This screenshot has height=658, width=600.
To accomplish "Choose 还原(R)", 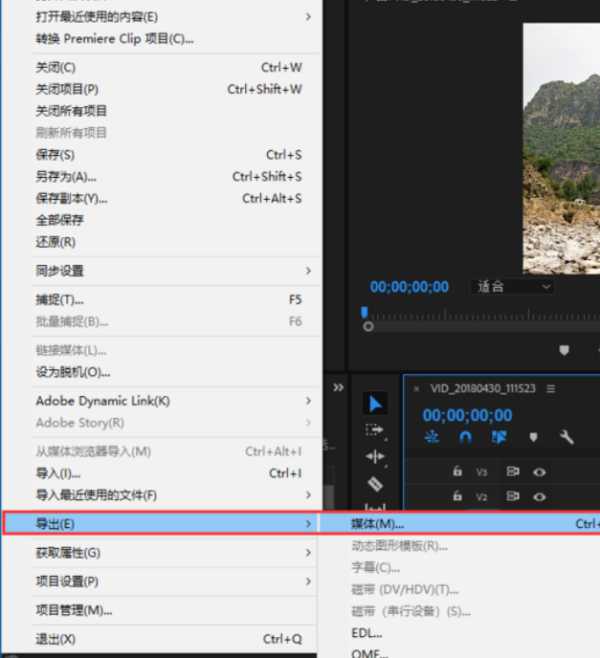I will click(175, 242).
